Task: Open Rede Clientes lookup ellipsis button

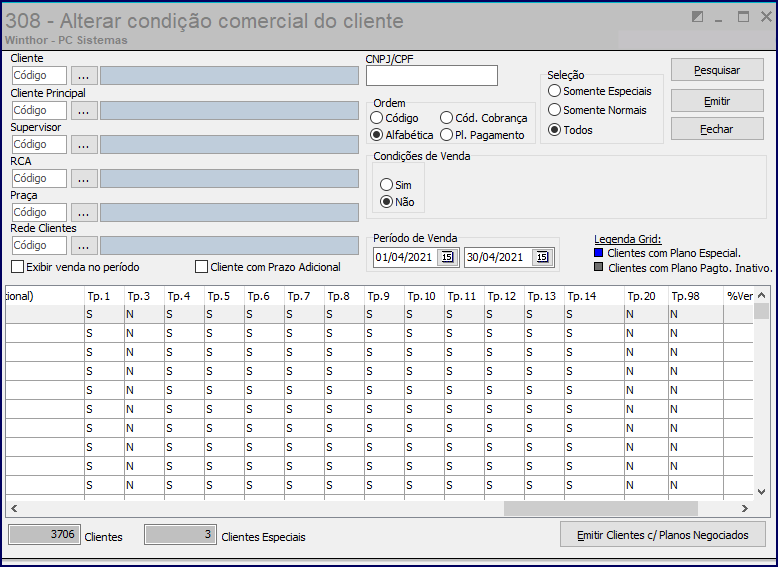Action: coord(84,246)
